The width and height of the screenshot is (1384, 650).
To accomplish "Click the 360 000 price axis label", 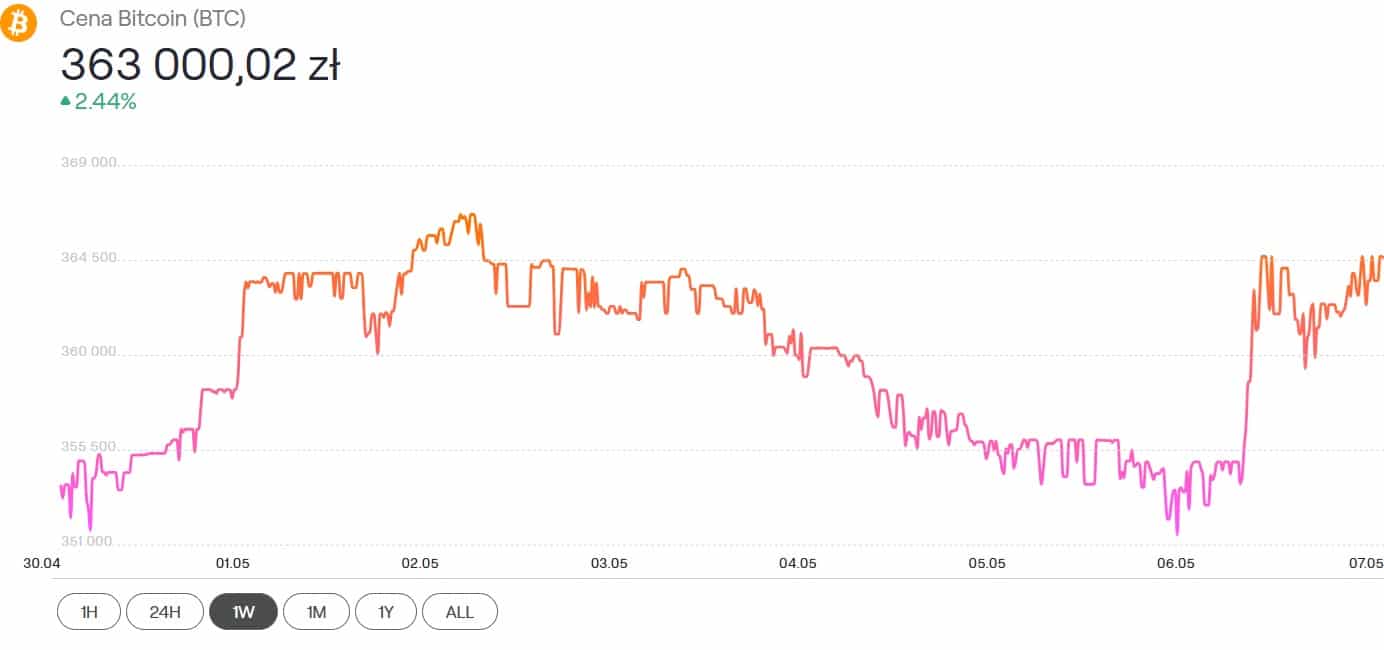I will pos(89,352).
